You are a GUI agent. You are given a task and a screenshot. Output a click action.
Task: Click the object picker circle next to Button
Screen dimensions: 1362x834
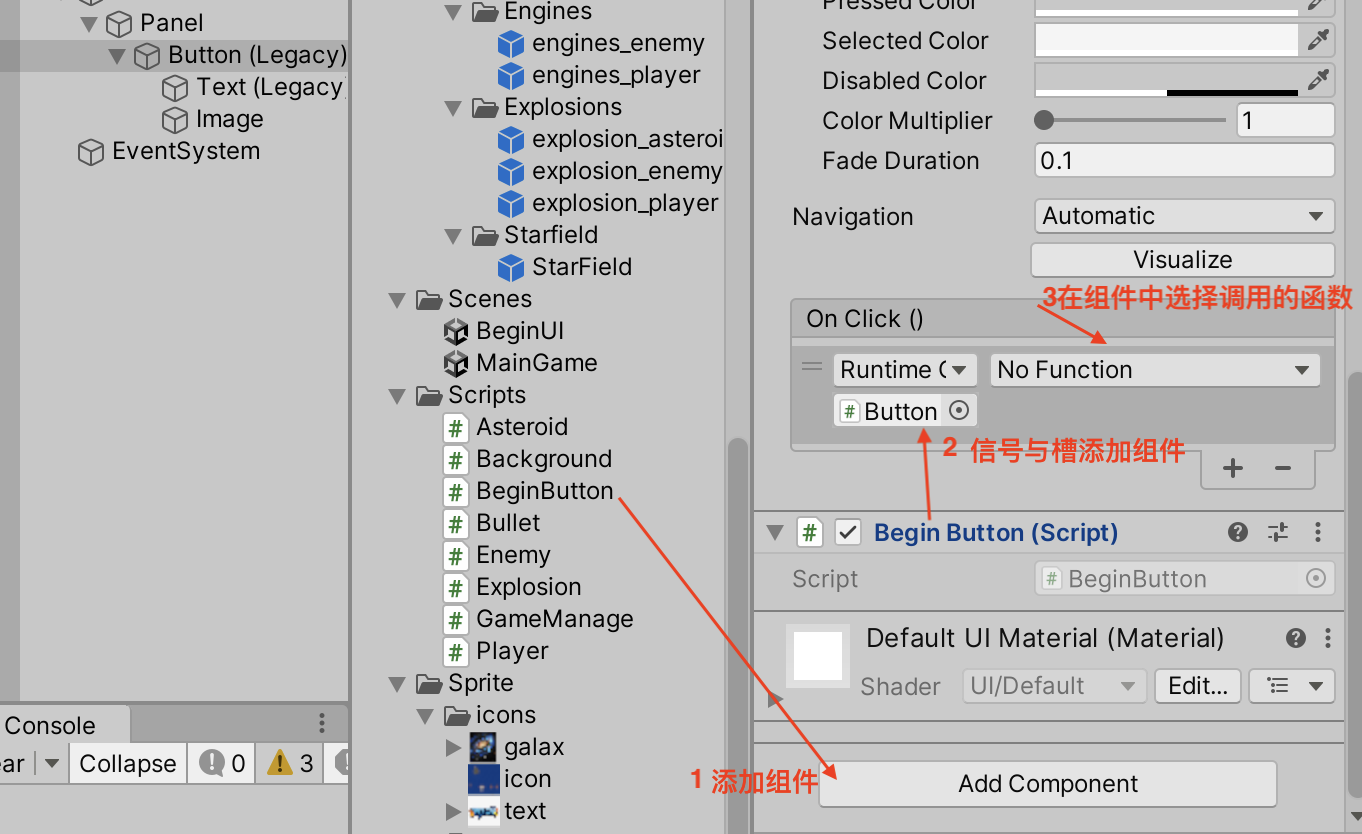(958, 411)
